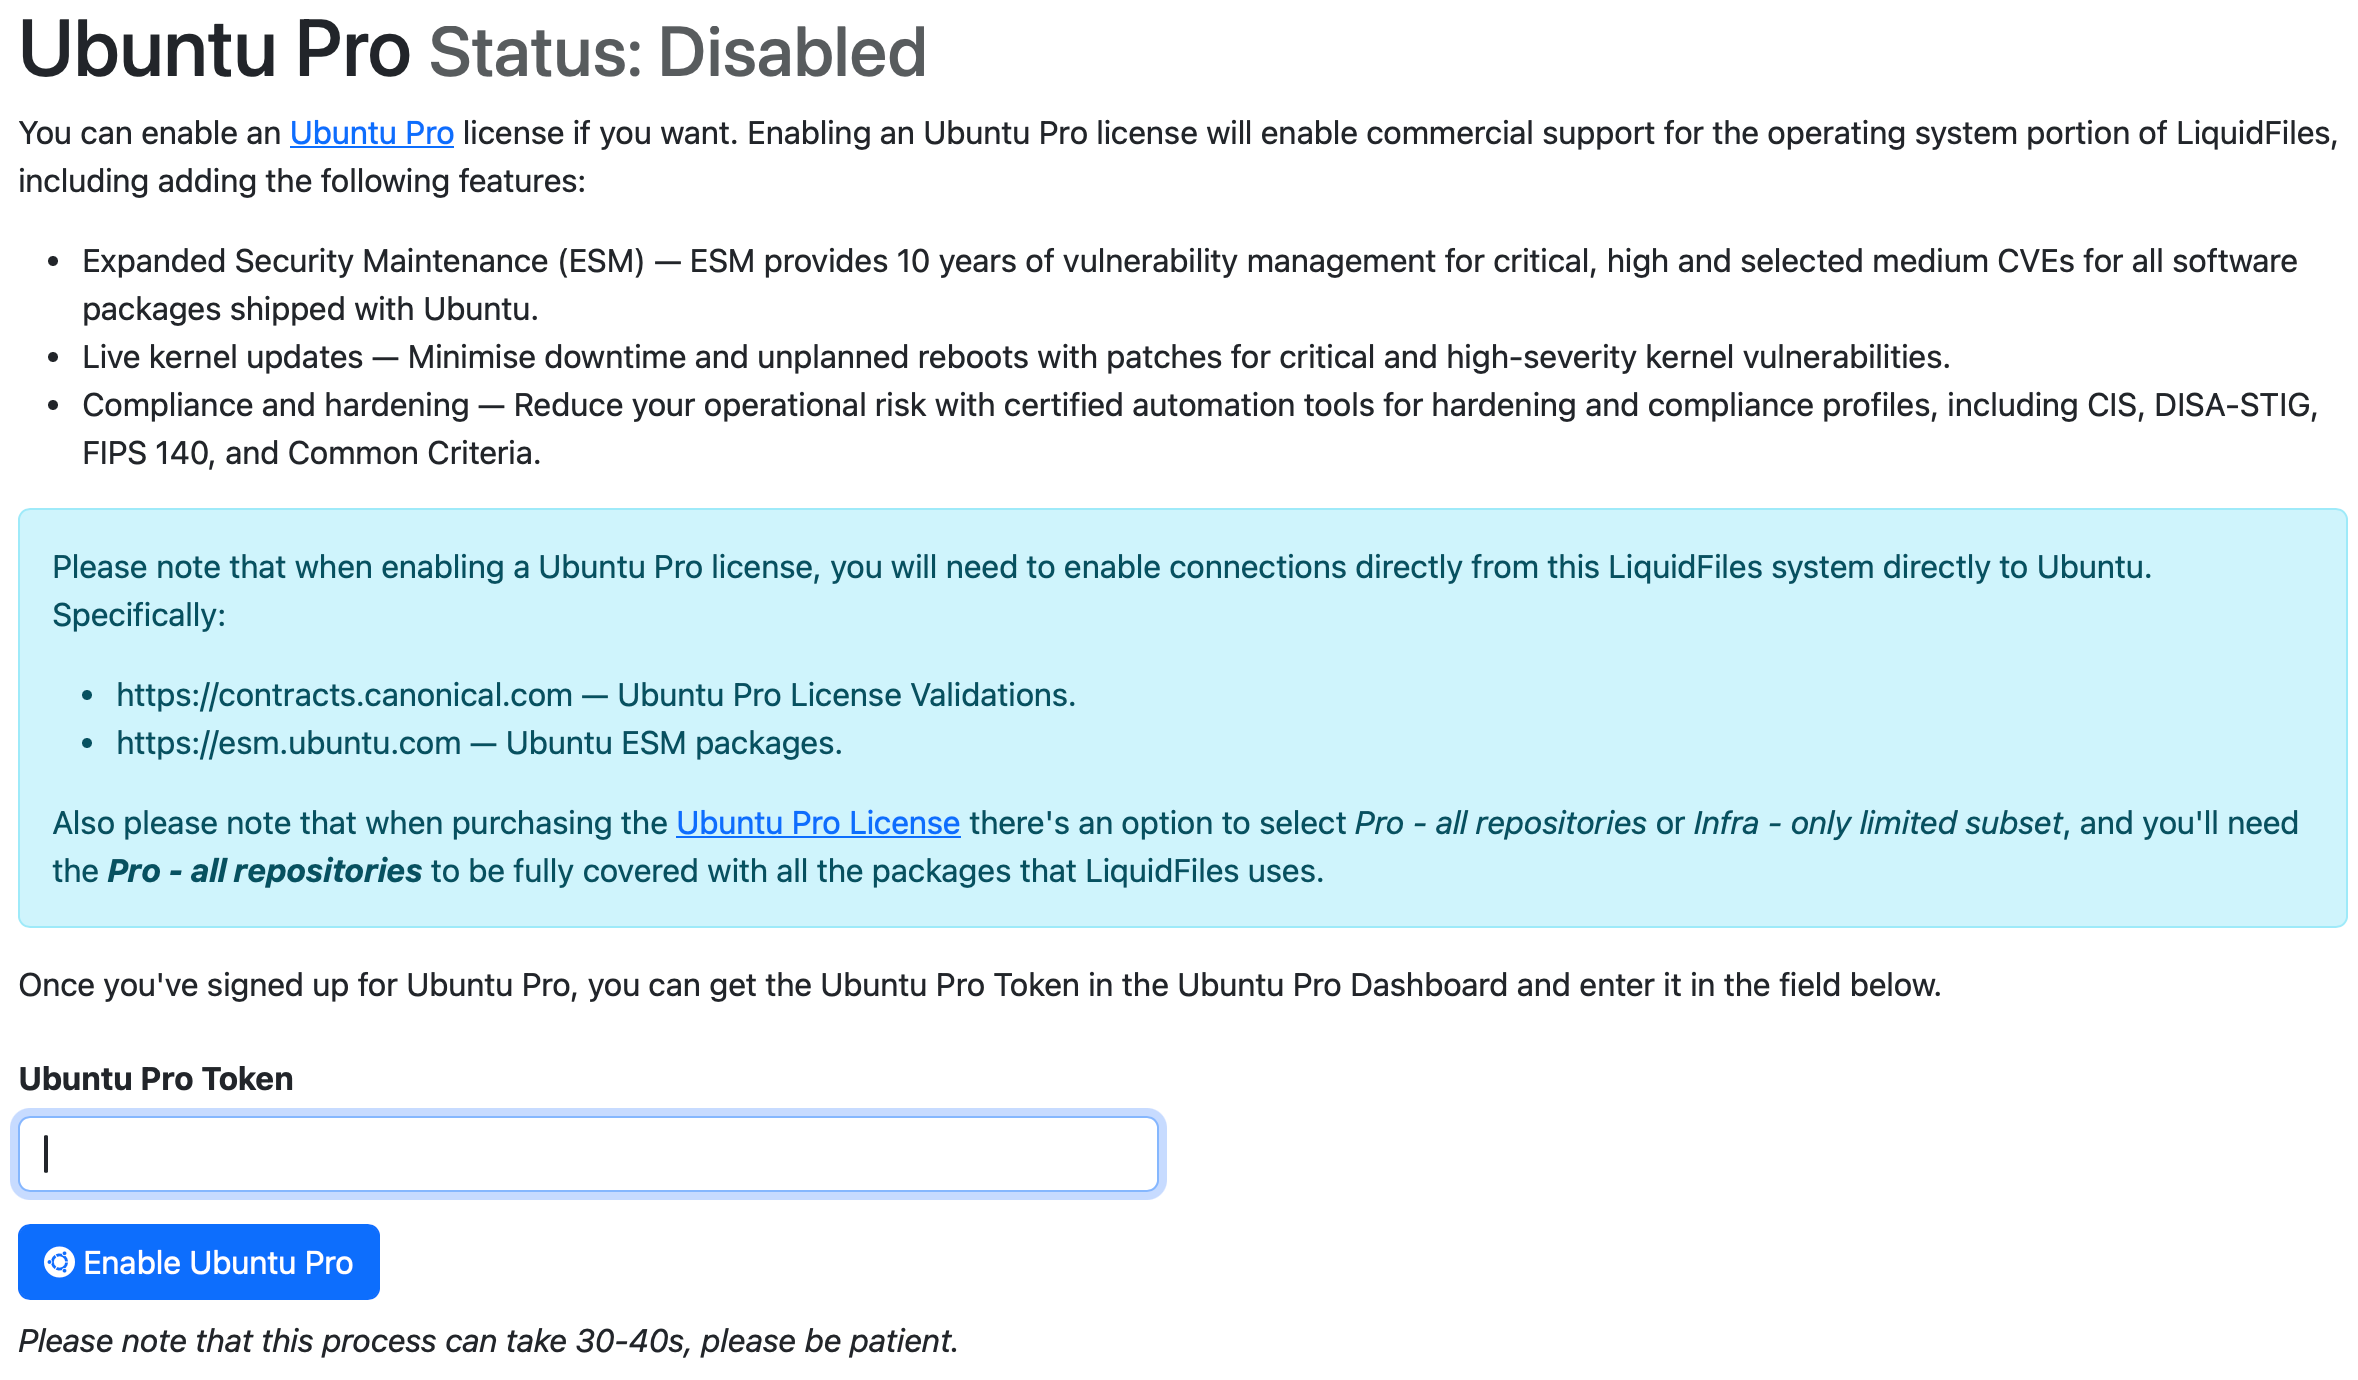Image resolution: width=2358 pixels, height=1380 pixels.
Task: Click the Live kernel updates bullet item
Action: [x=222, y=357]
